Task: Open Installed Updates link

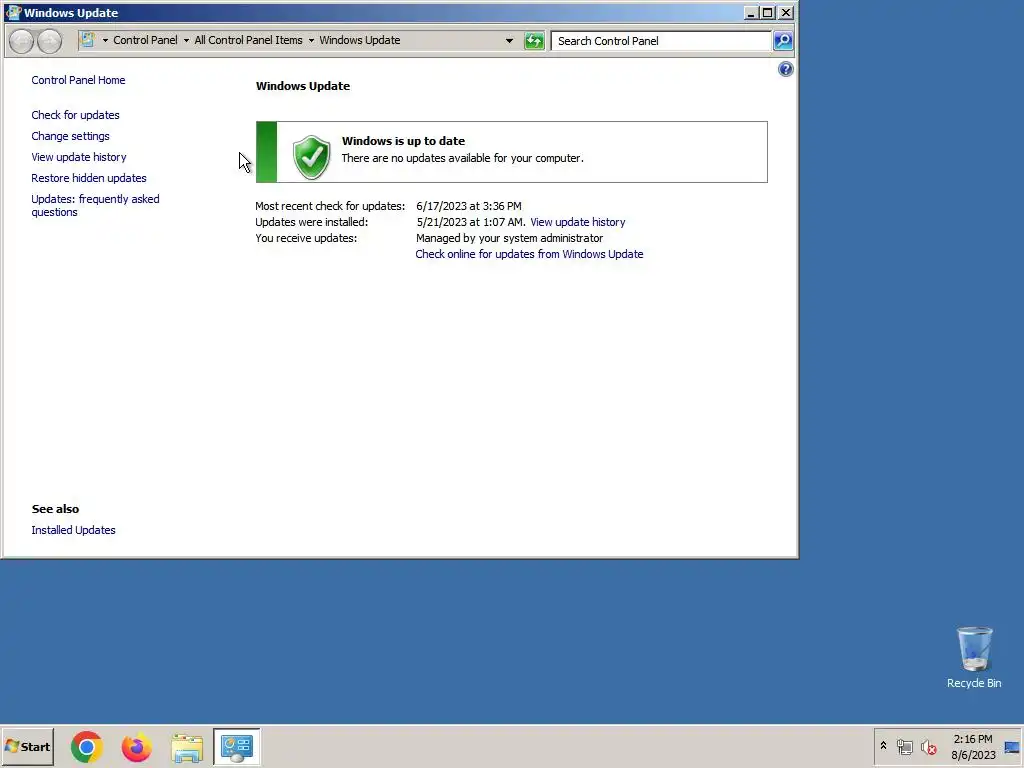Action: 73,530
